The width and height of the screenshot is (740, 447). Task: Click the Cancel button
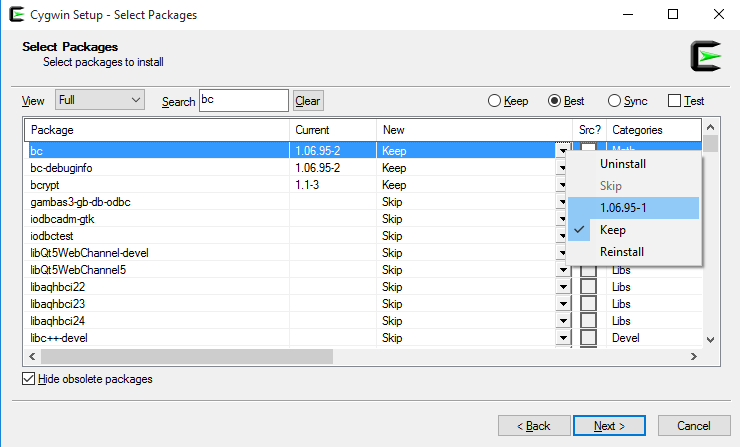point(694,426)
